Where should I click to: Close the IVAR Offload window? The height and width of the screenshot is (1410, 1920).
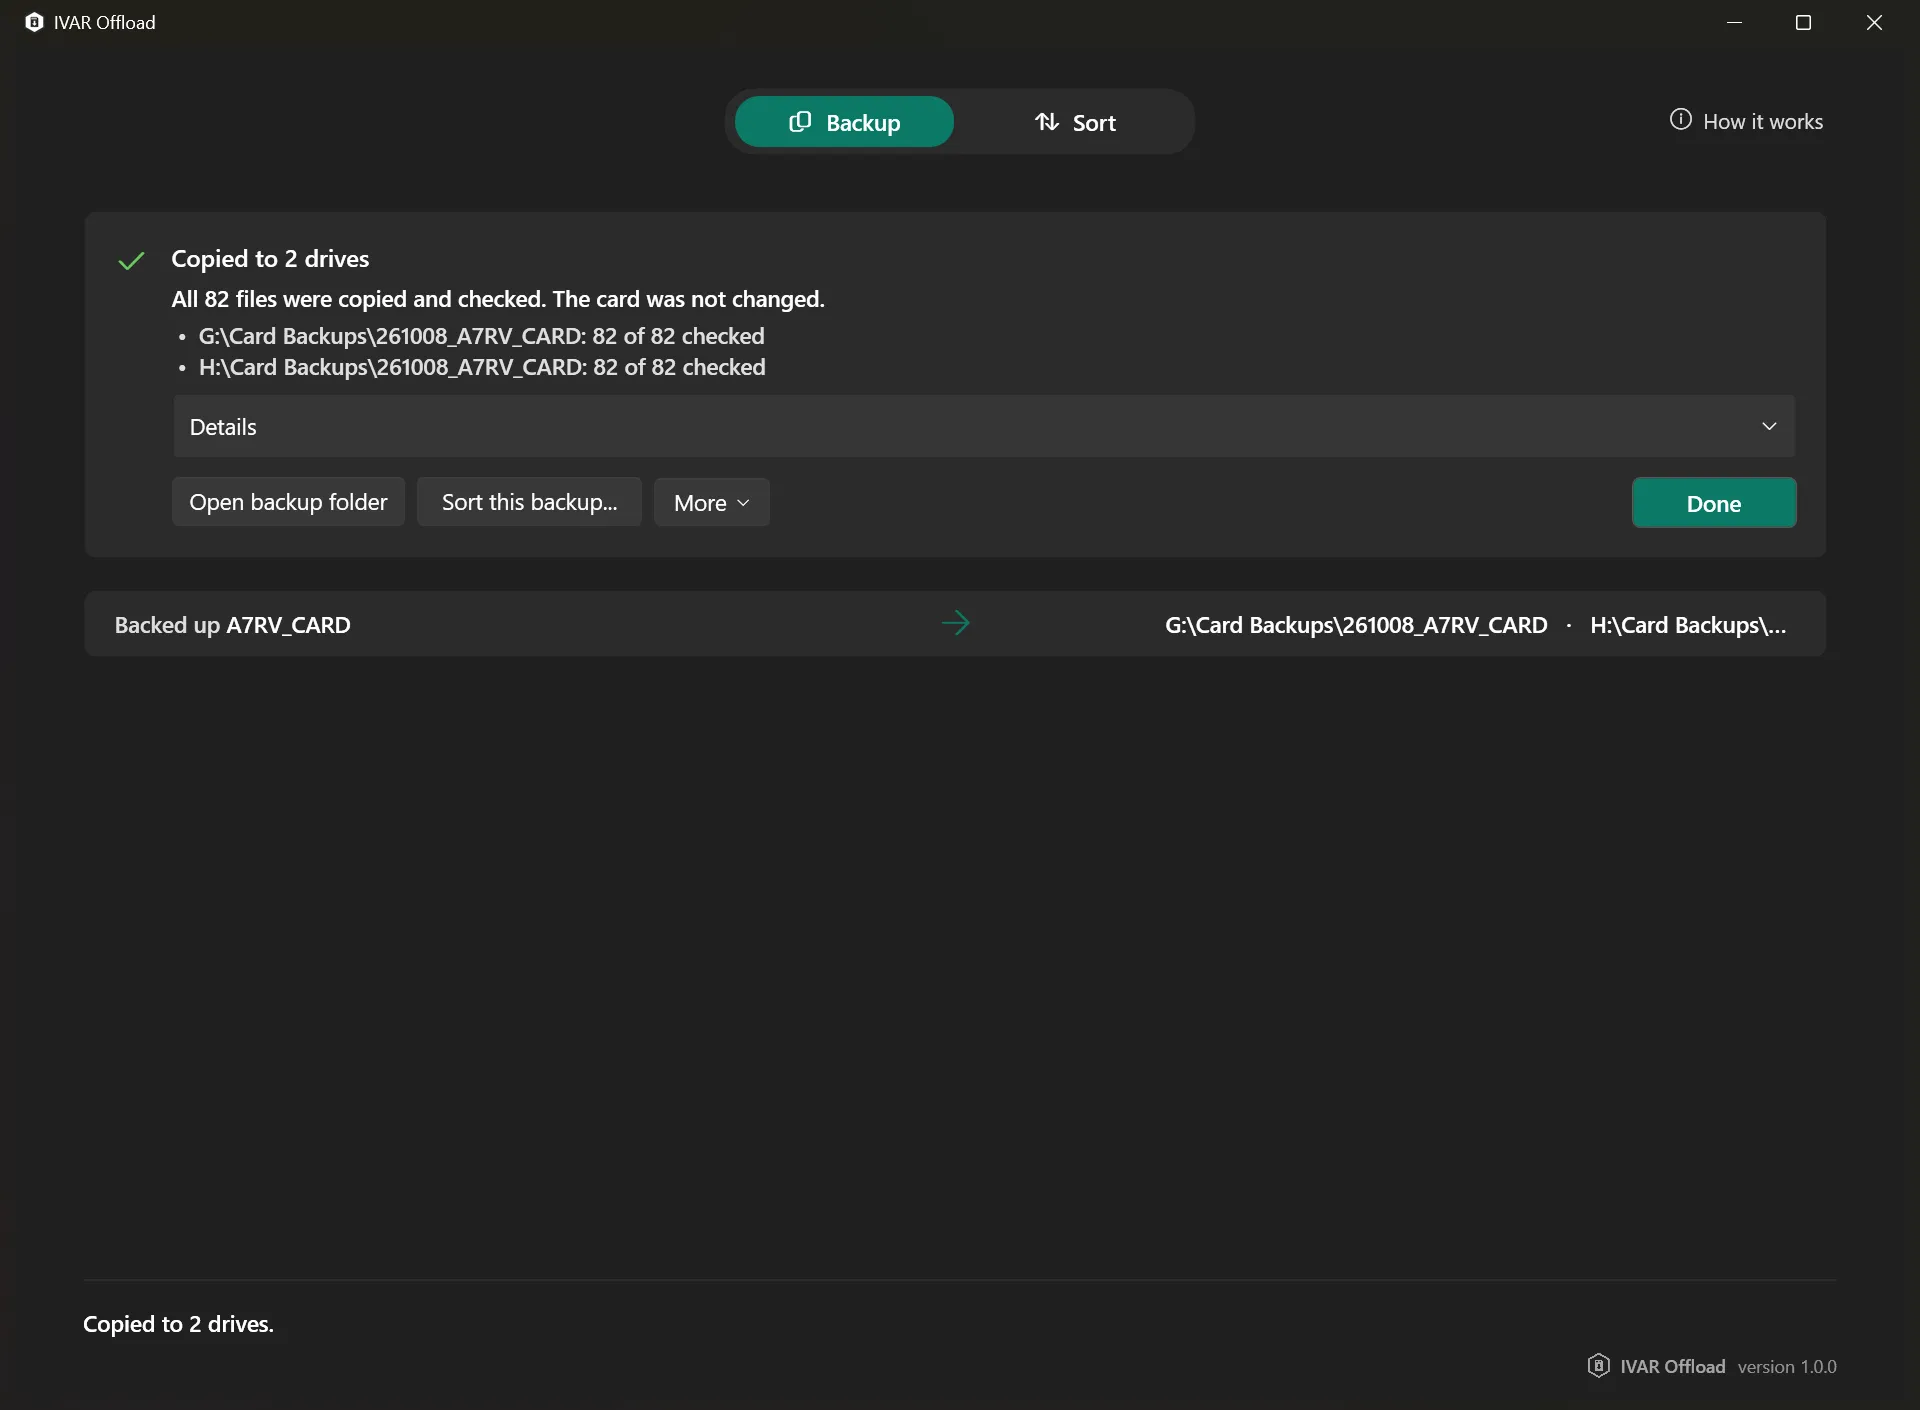pyautogui.click(x=1875, y=22)
